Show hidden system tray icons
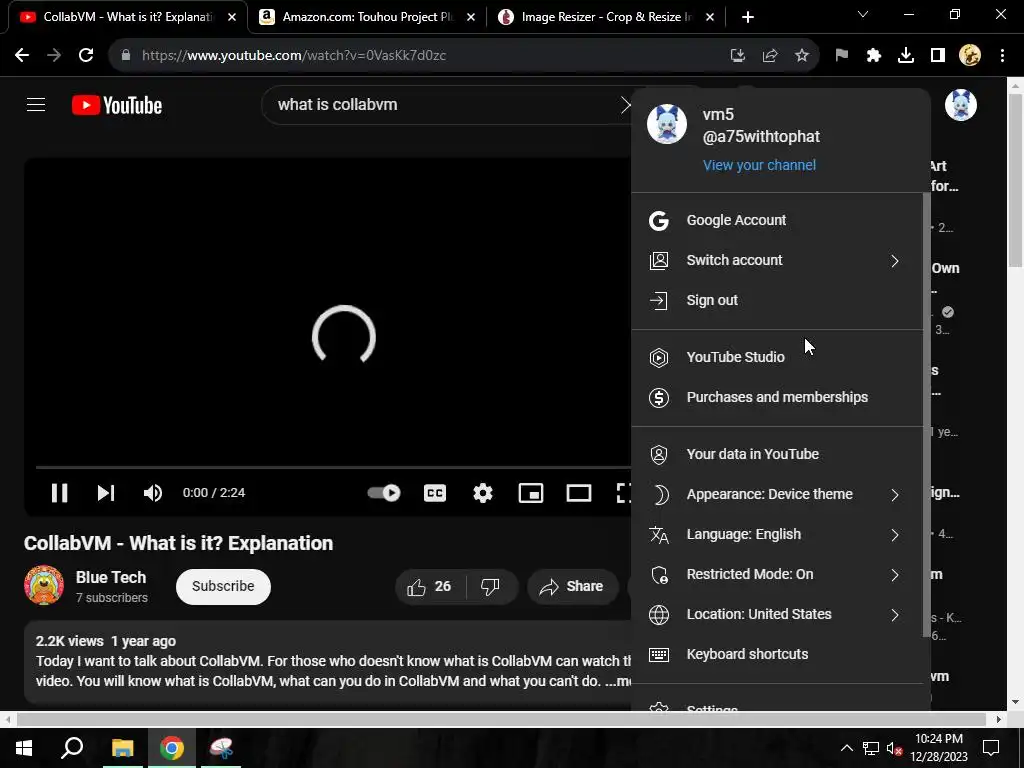Image resolution: width=1024 pixels, height=768 pixels. [846, 748]
